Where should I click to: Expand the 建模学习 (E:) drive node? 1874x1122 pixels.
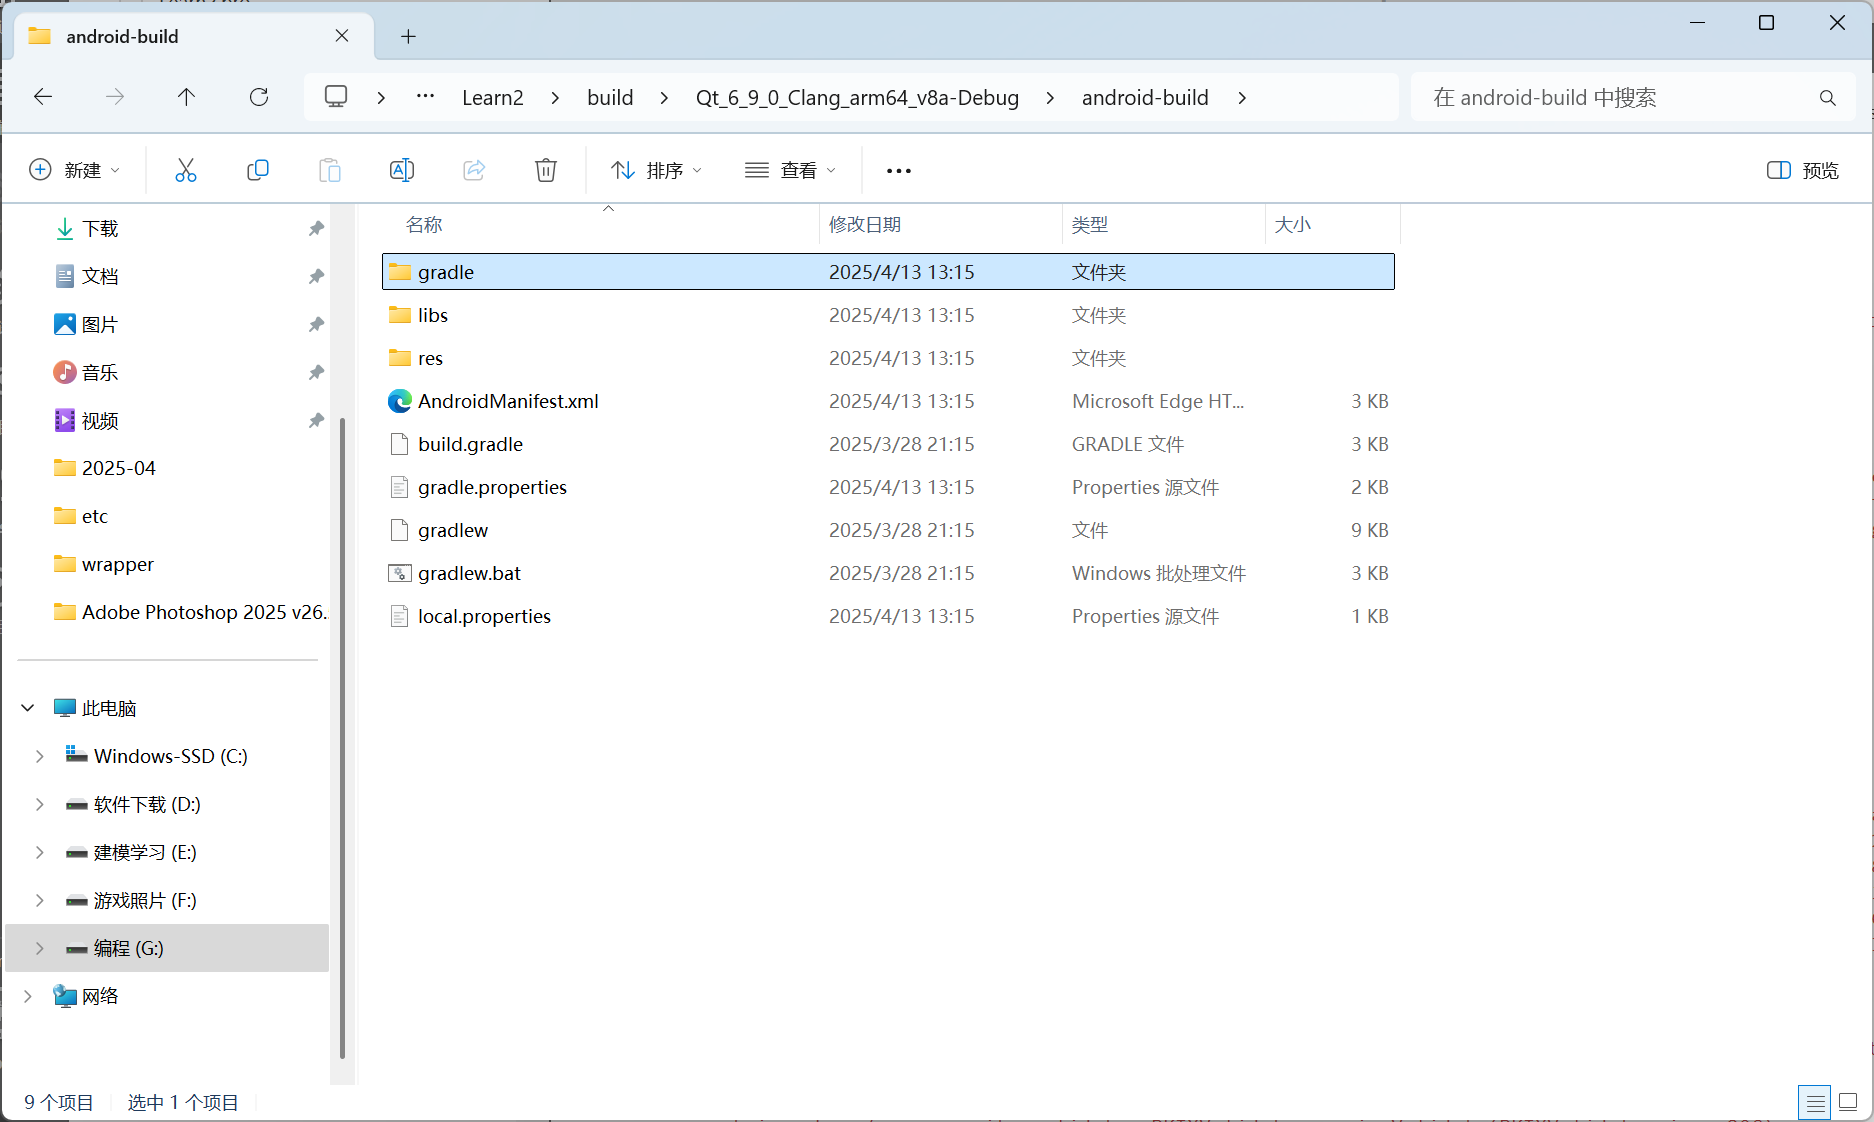(40, 852)
